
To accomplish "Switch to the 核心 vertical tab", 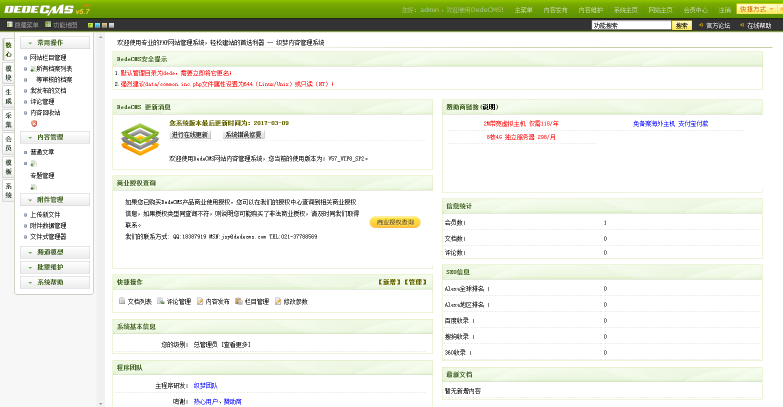I will coord(8,50).
